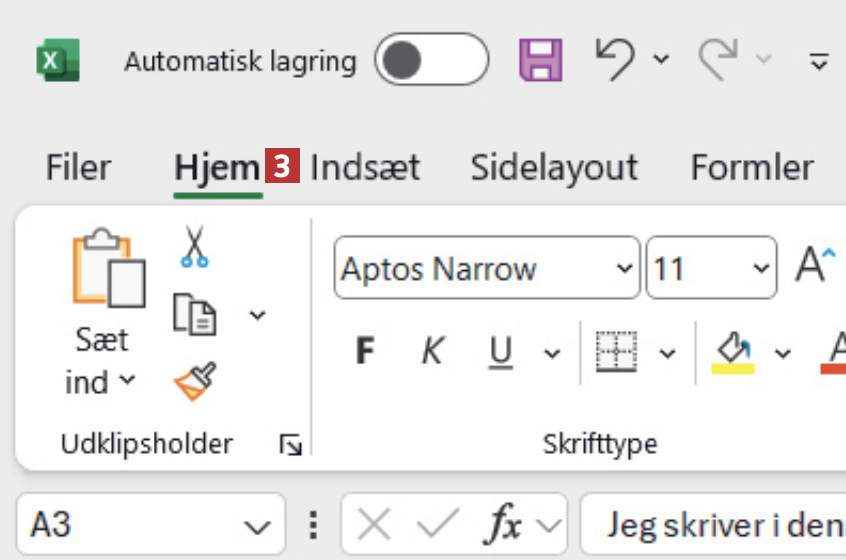Click the Borders grid icon

pos(616,351)
